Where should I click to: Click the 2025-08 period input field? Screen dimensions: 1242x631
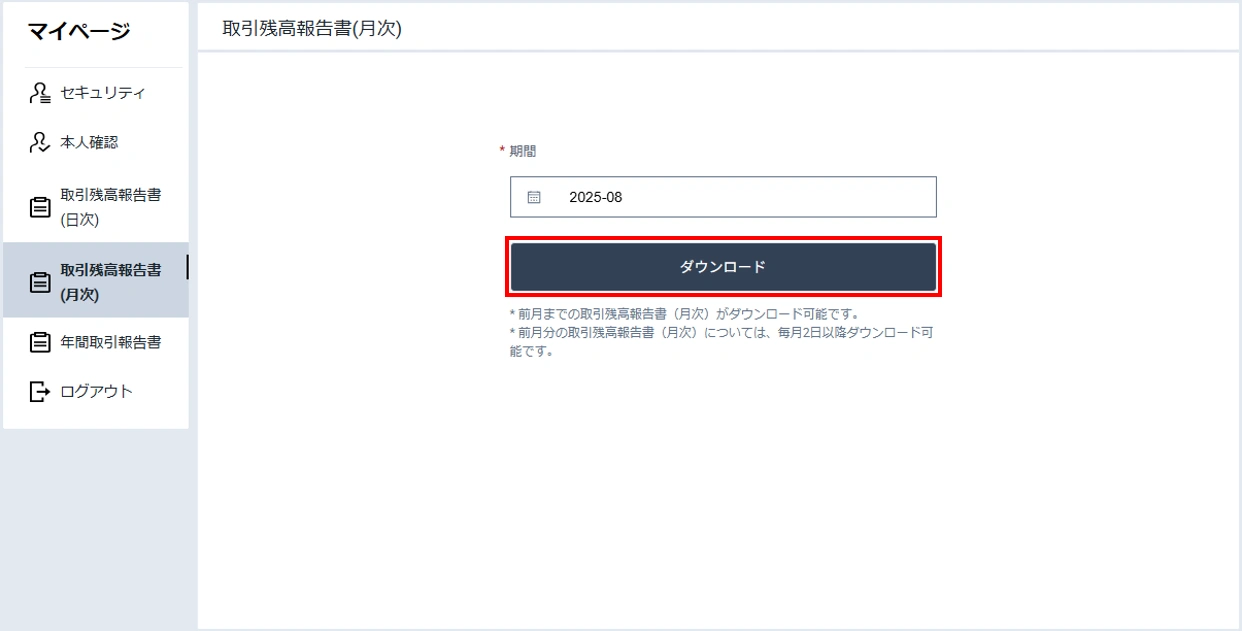coord(723,197)
